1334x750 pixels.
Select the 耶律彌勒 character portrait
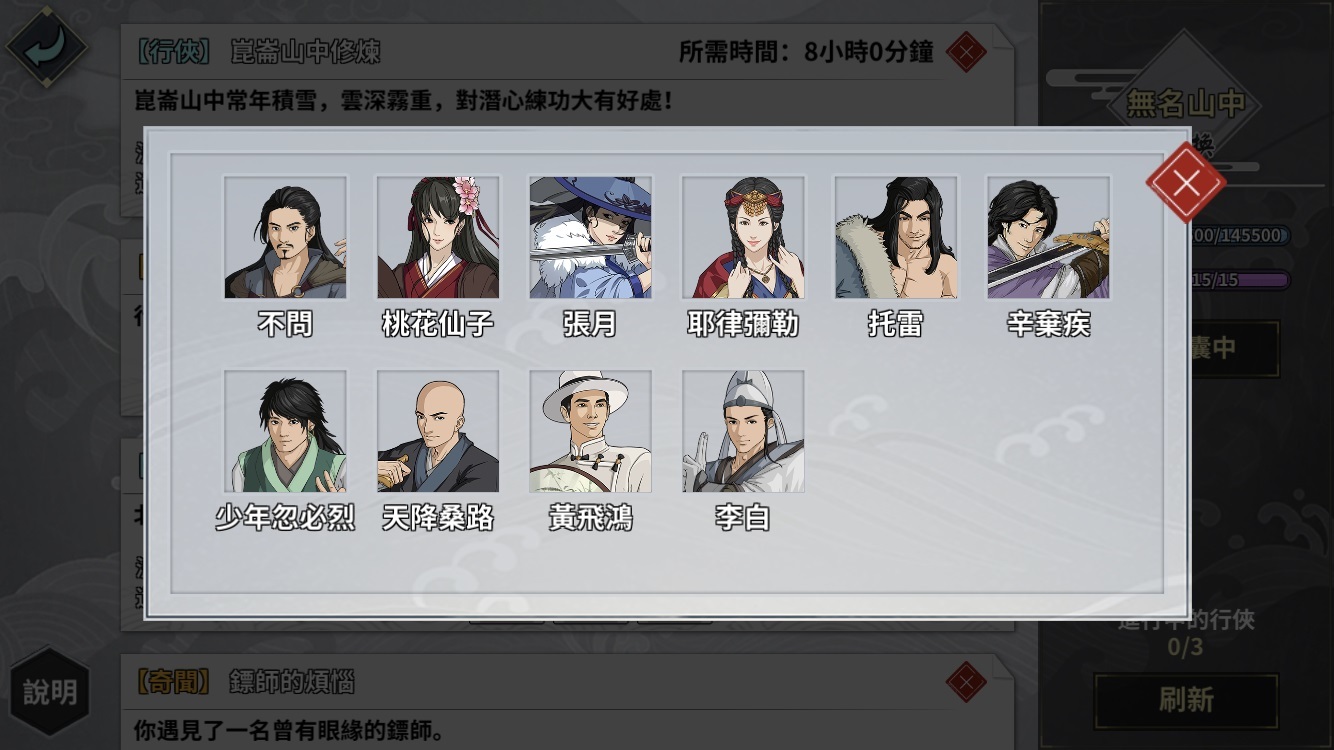point(743,238)
